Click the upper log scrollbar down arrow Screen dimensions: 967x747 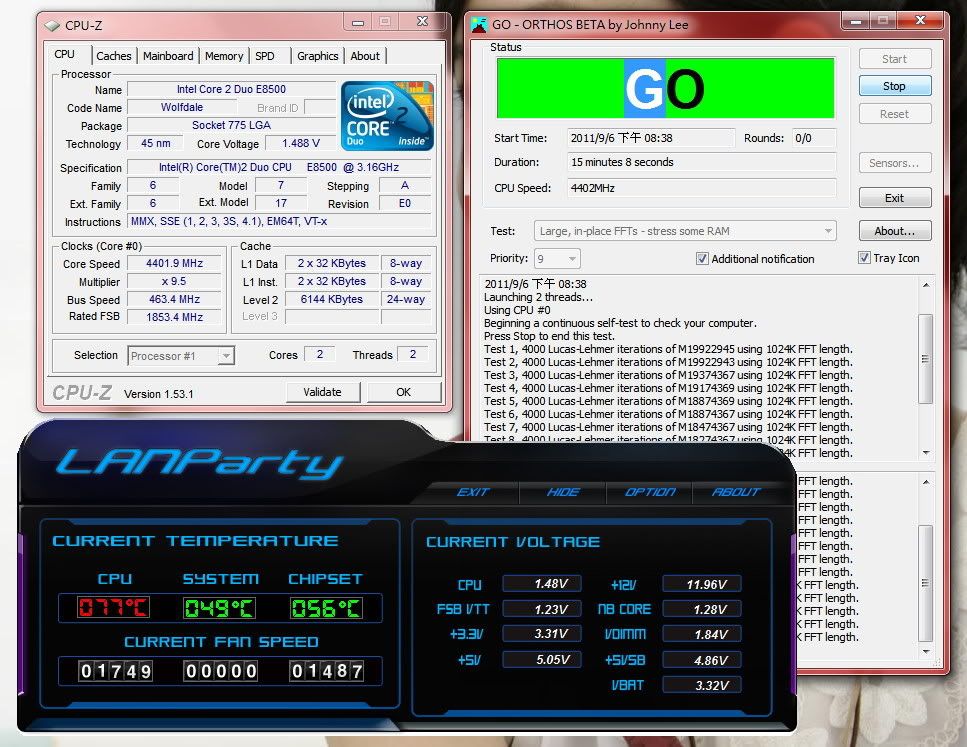click(x=926, y=453)
